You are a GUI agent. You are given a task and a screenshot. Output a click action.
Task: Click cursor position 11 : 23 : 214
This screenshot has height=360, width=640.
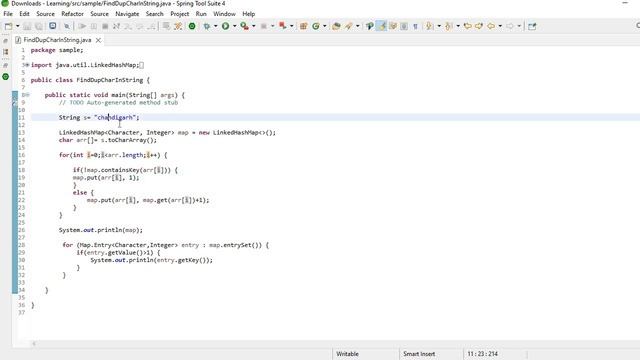click(x=482, y=354)
